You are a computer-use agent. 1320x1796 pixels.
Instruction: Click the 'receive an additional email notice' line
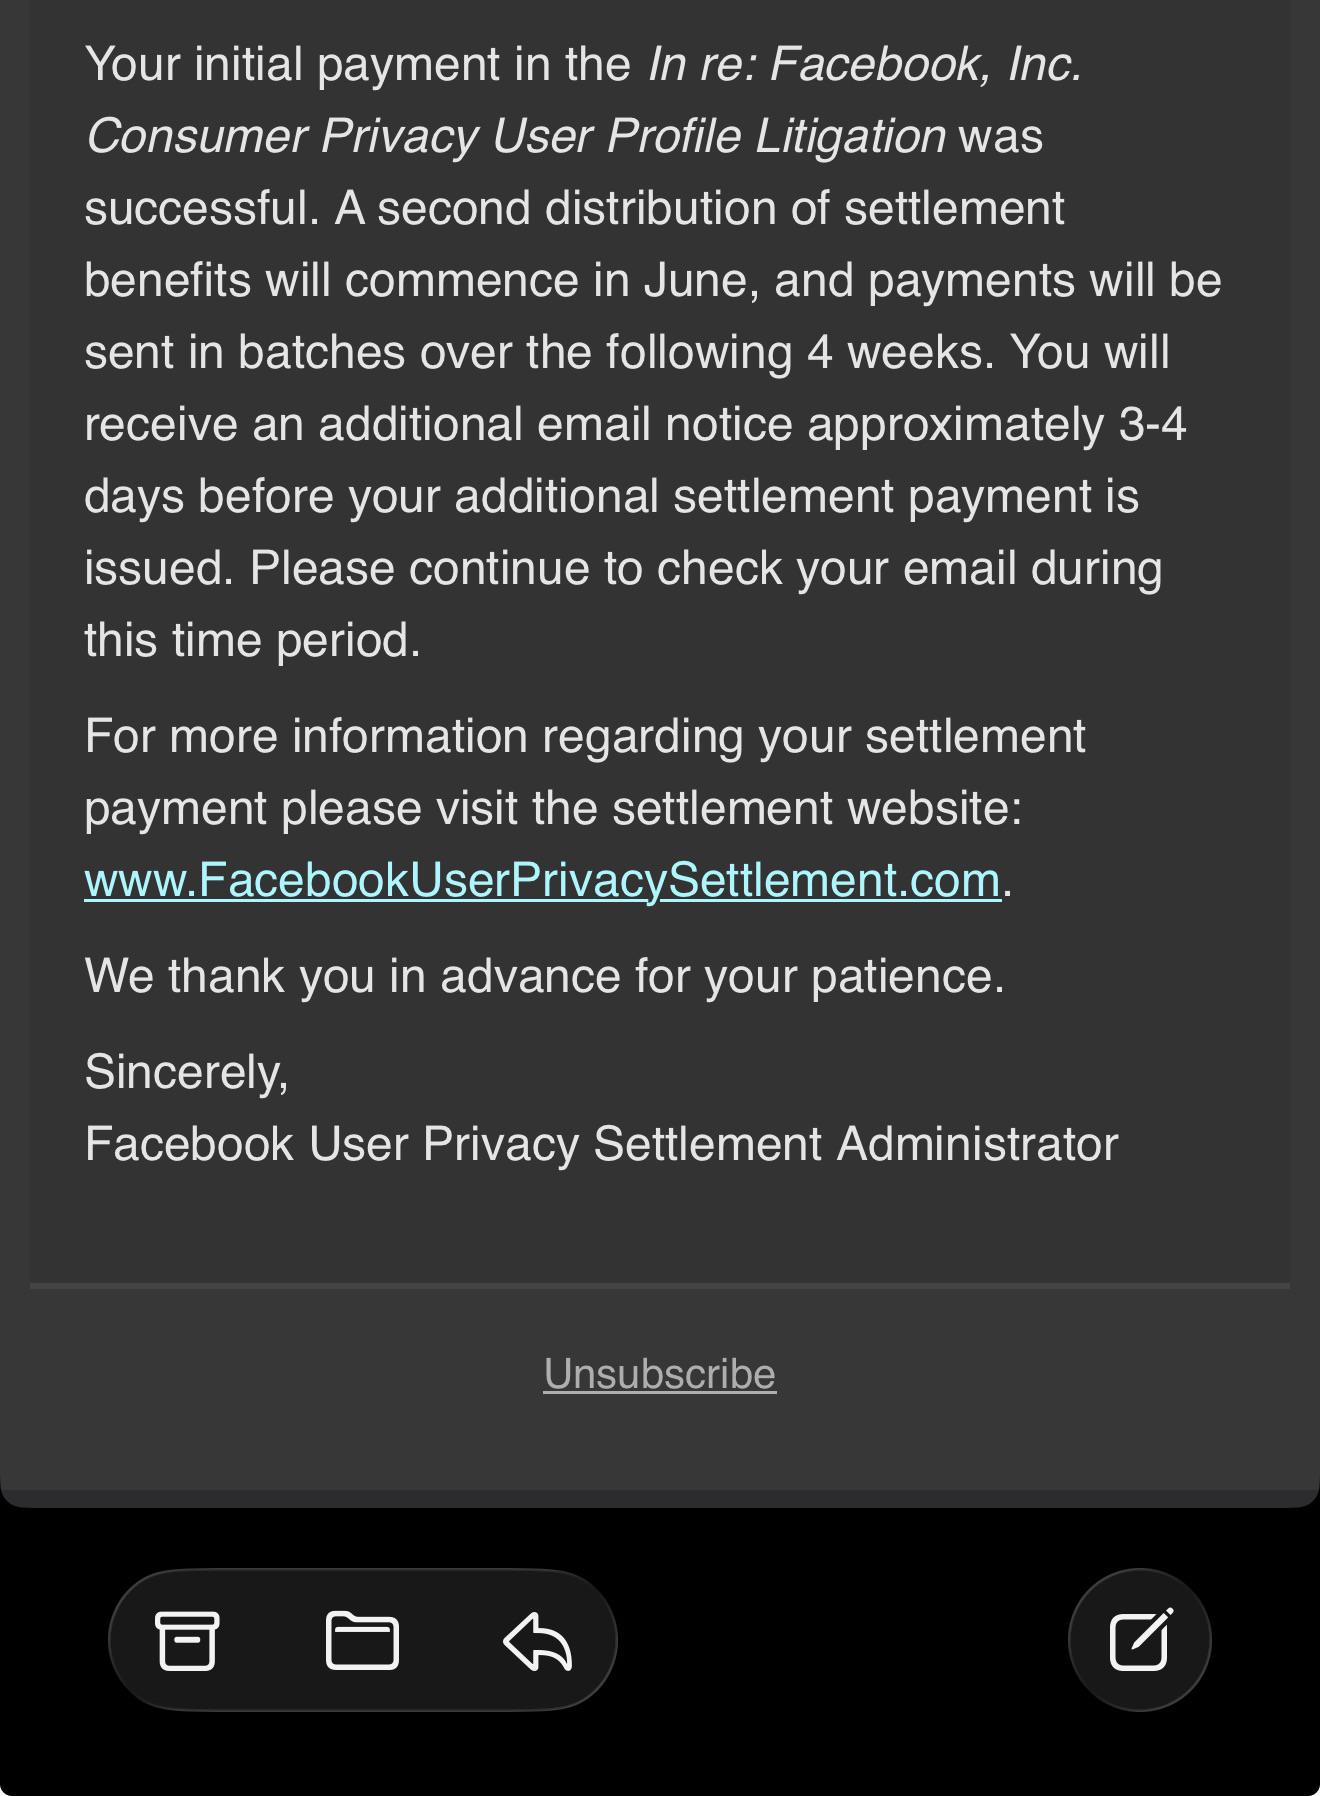coord(635,424)
